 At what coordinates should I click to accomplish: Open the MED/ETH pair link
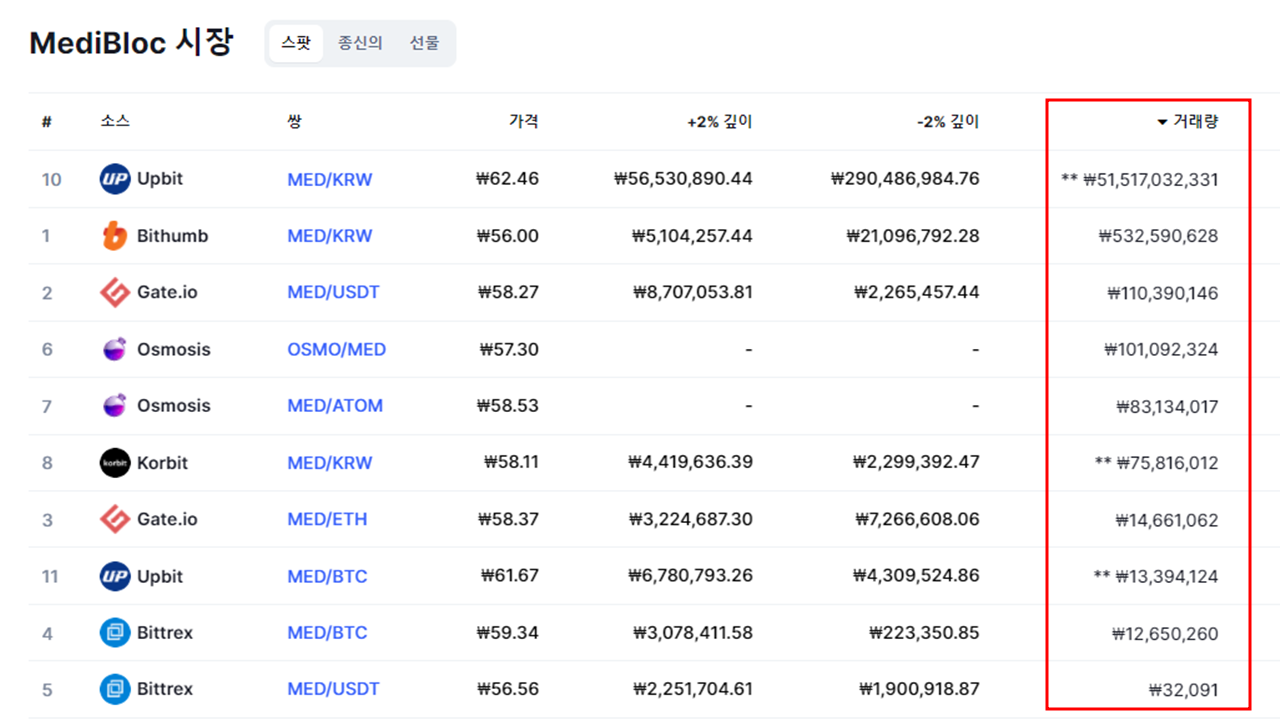(327, 519)
